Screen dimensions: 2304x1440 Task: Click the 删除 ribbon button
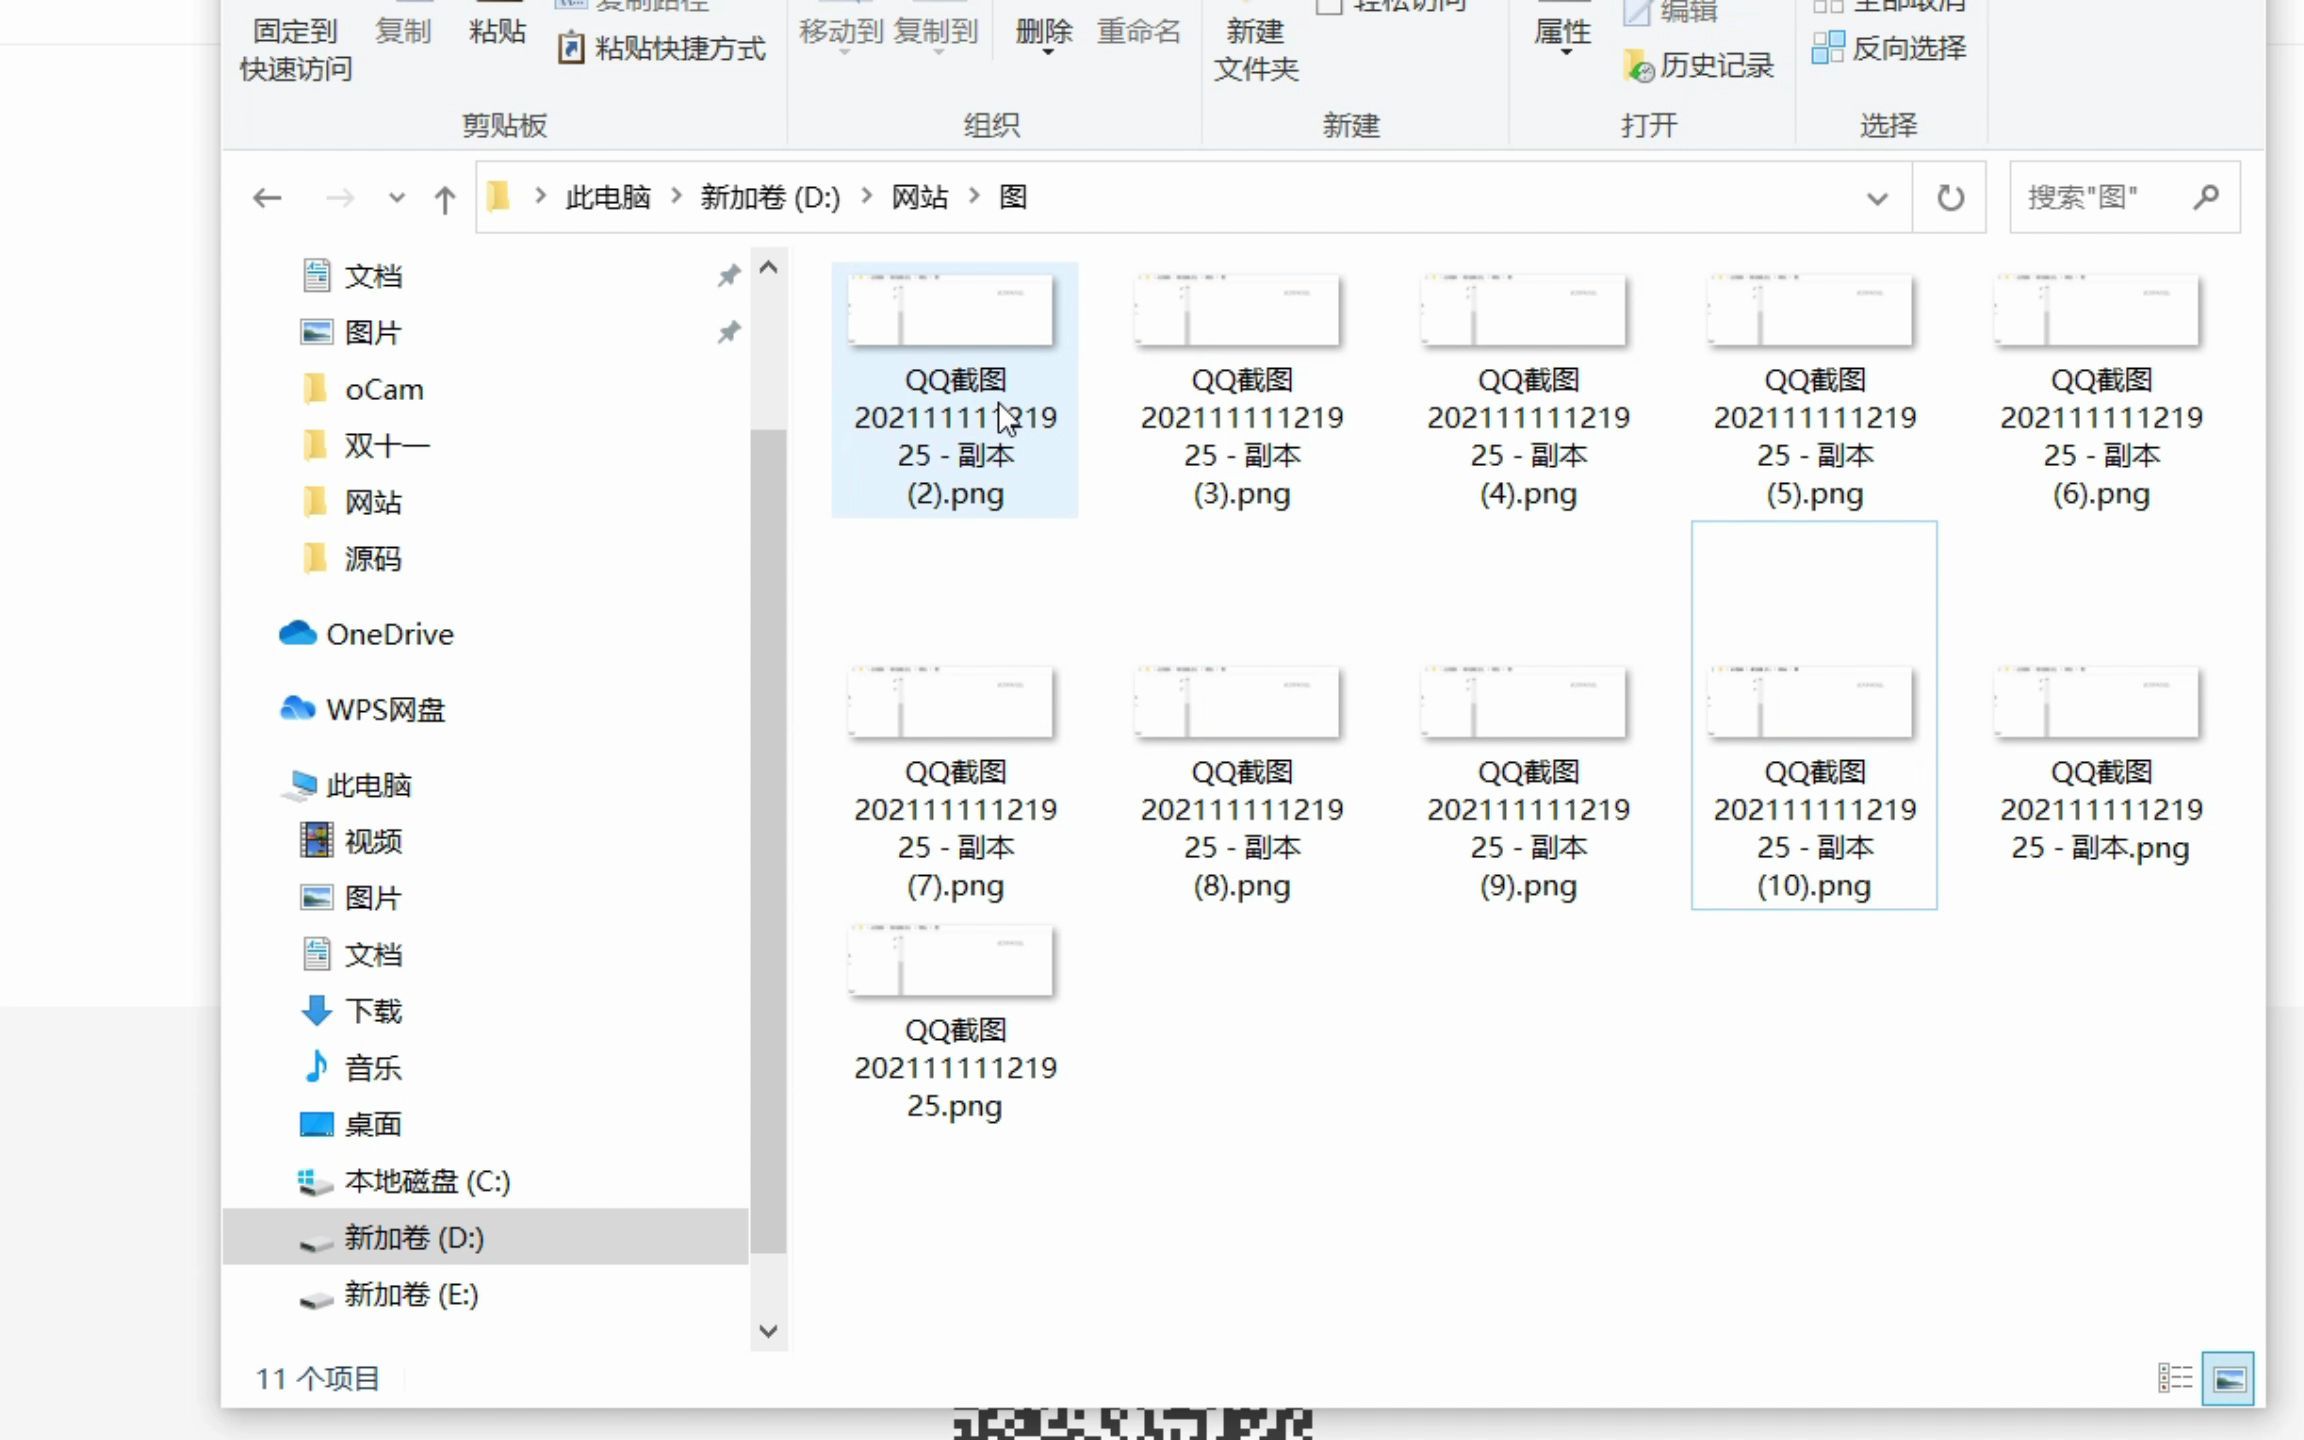click(x=1044, y=32)
